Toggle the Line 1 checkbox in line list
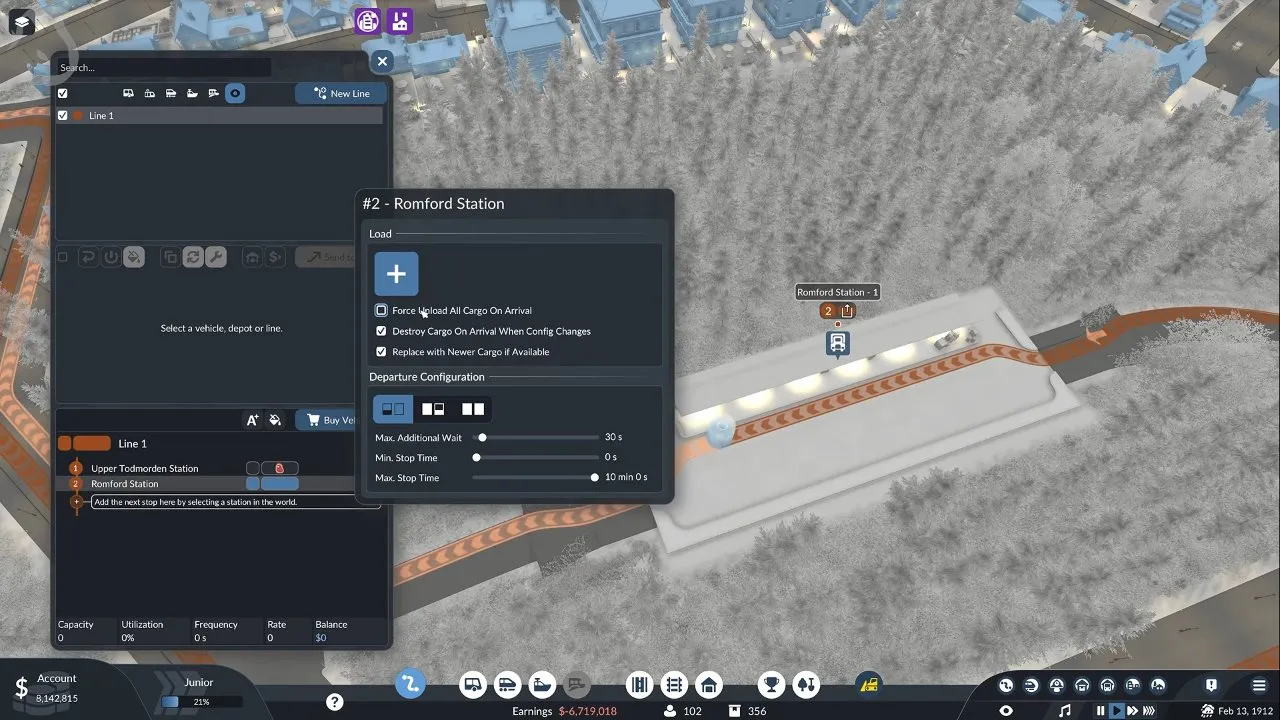1280x720 pixels. pyautogui.click(x=63, y=116)
